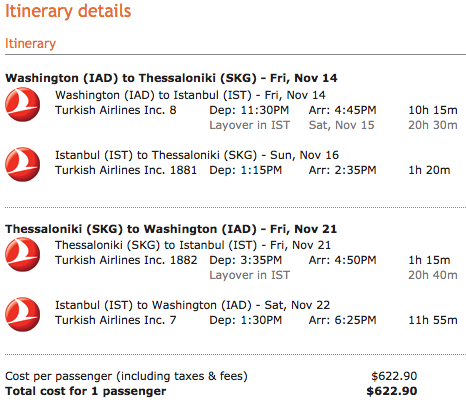Click the orange Itinerary section label
Viewport: 466px width, 405px height.
click(30, 44)
